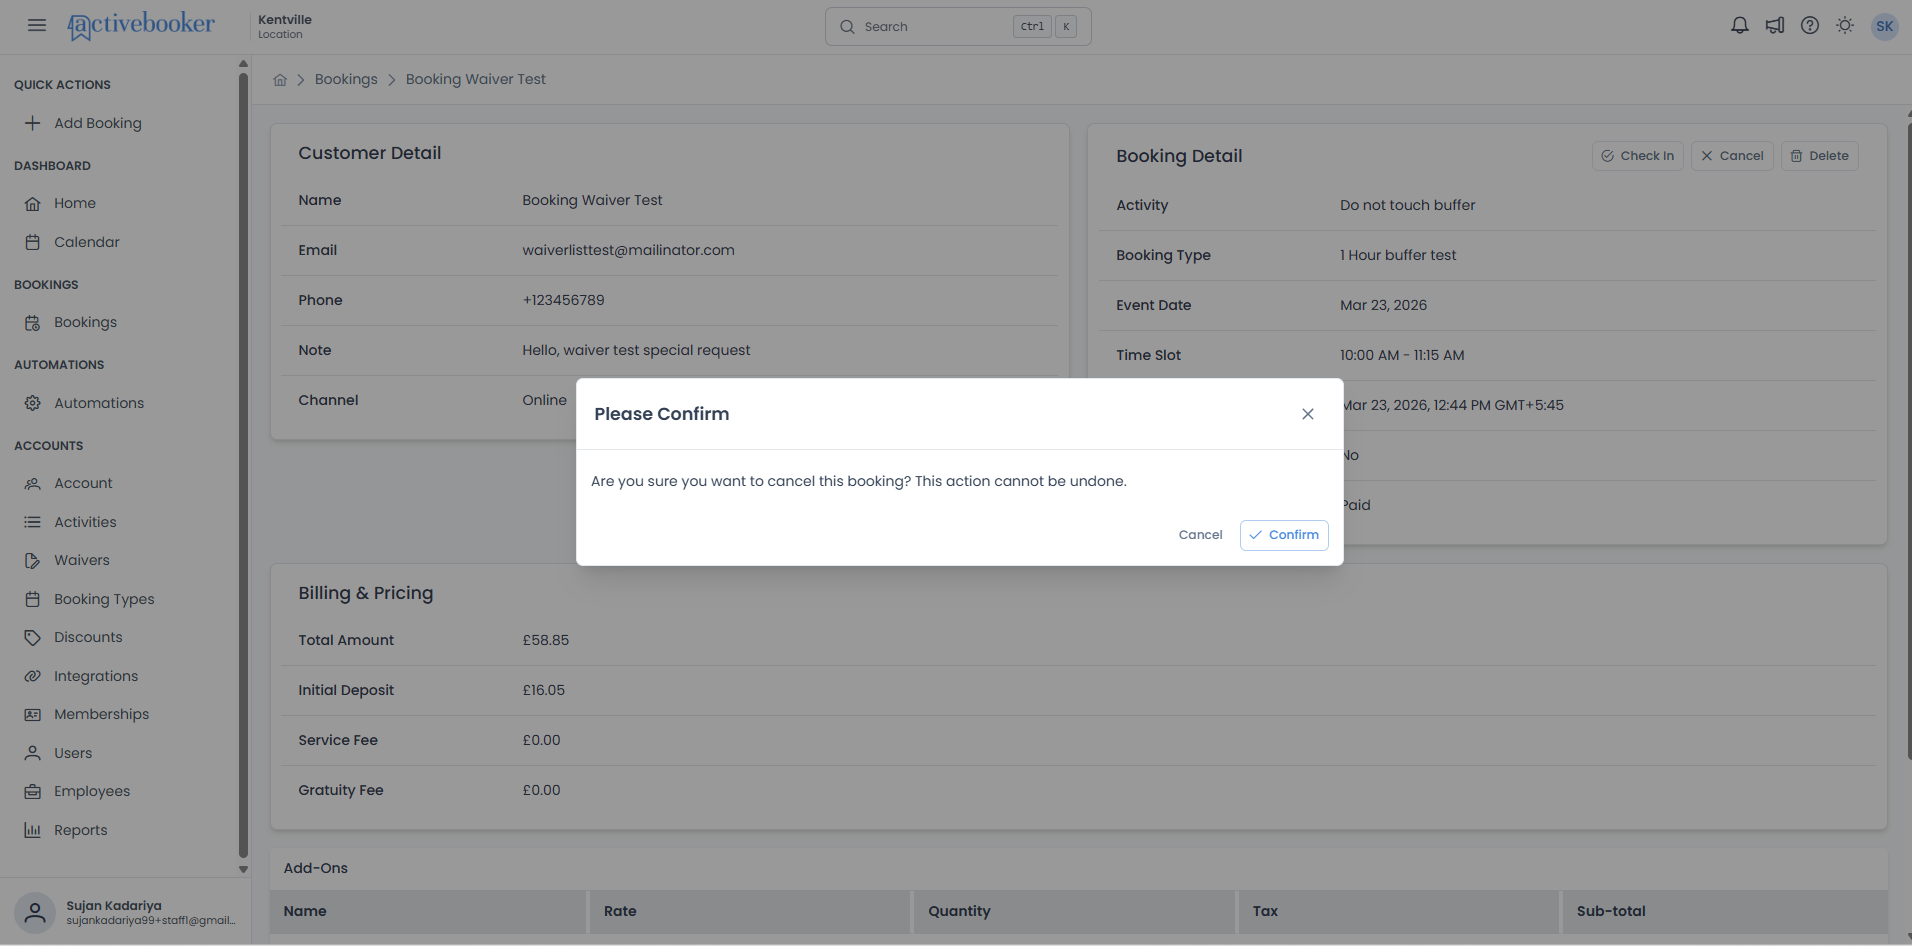This screenshot has width=1912, height=946.
Task: Click the Bookings sidebar icon
Action: [33, 322]
